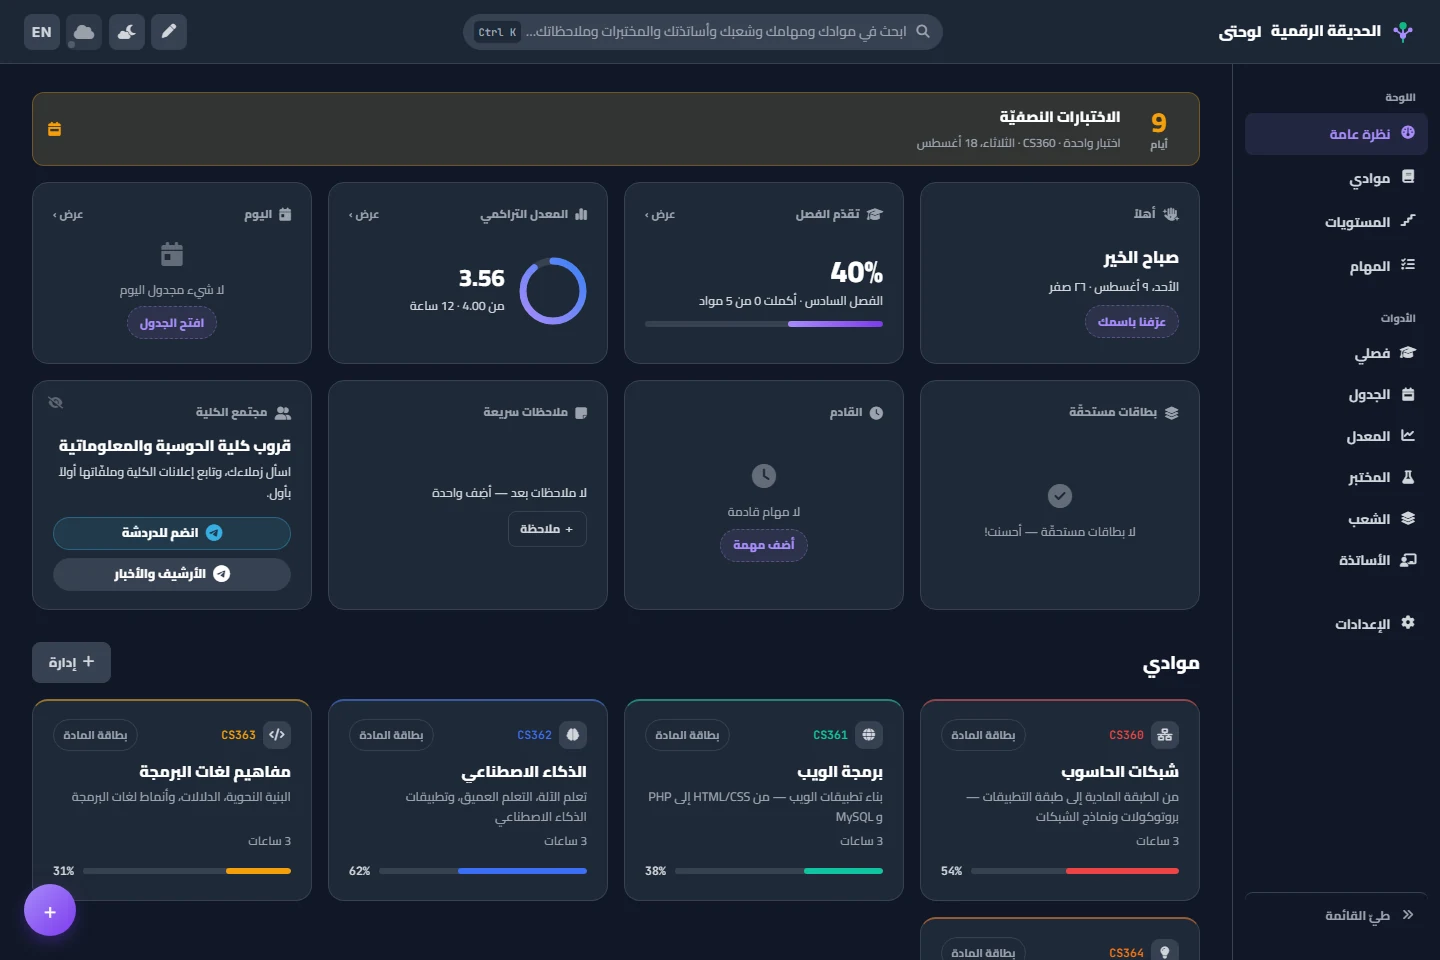Click the globe icon on the CS361 card
This screenshot has width=1440, height=960.
(x=869, y=735)
